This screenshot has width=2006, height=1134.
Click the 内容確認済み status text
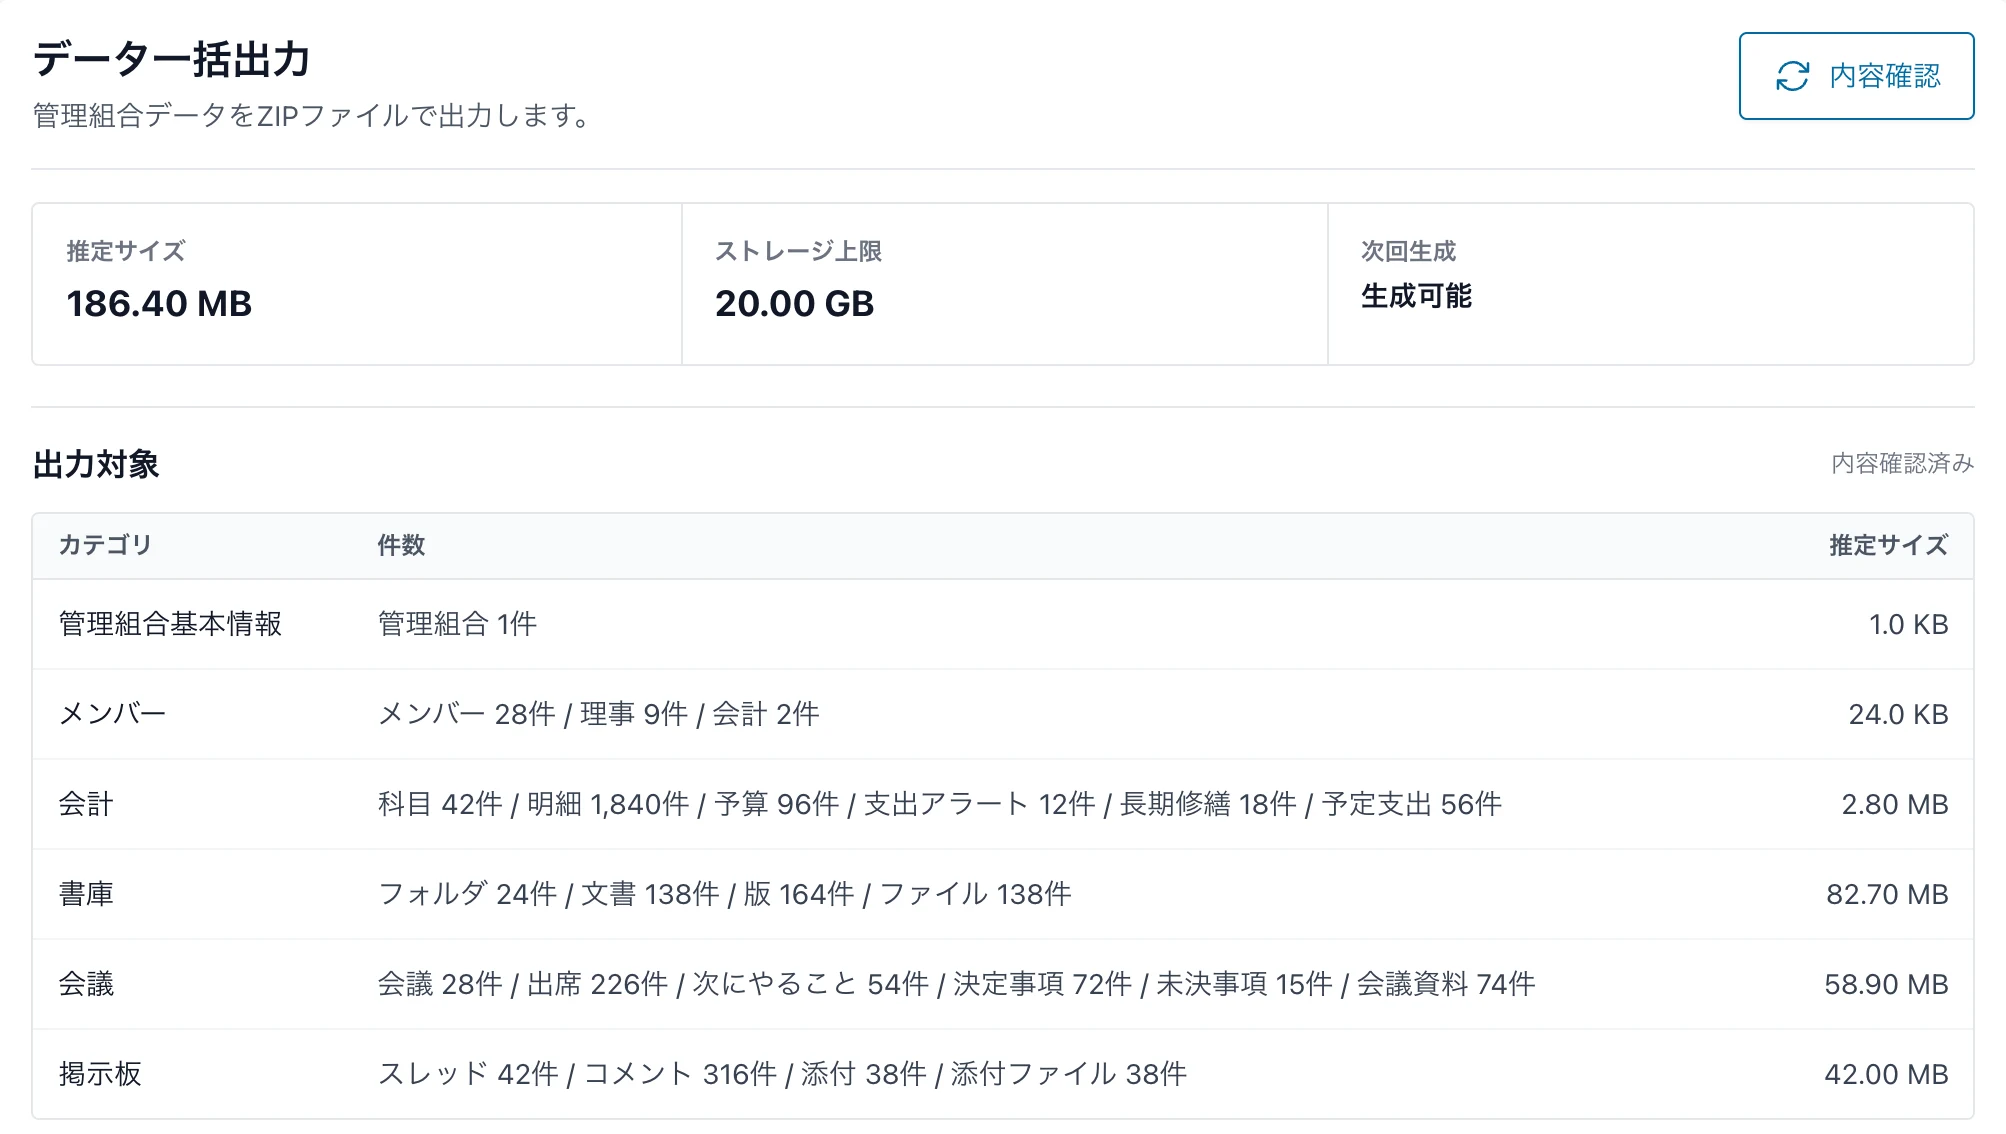(1902, 463)
